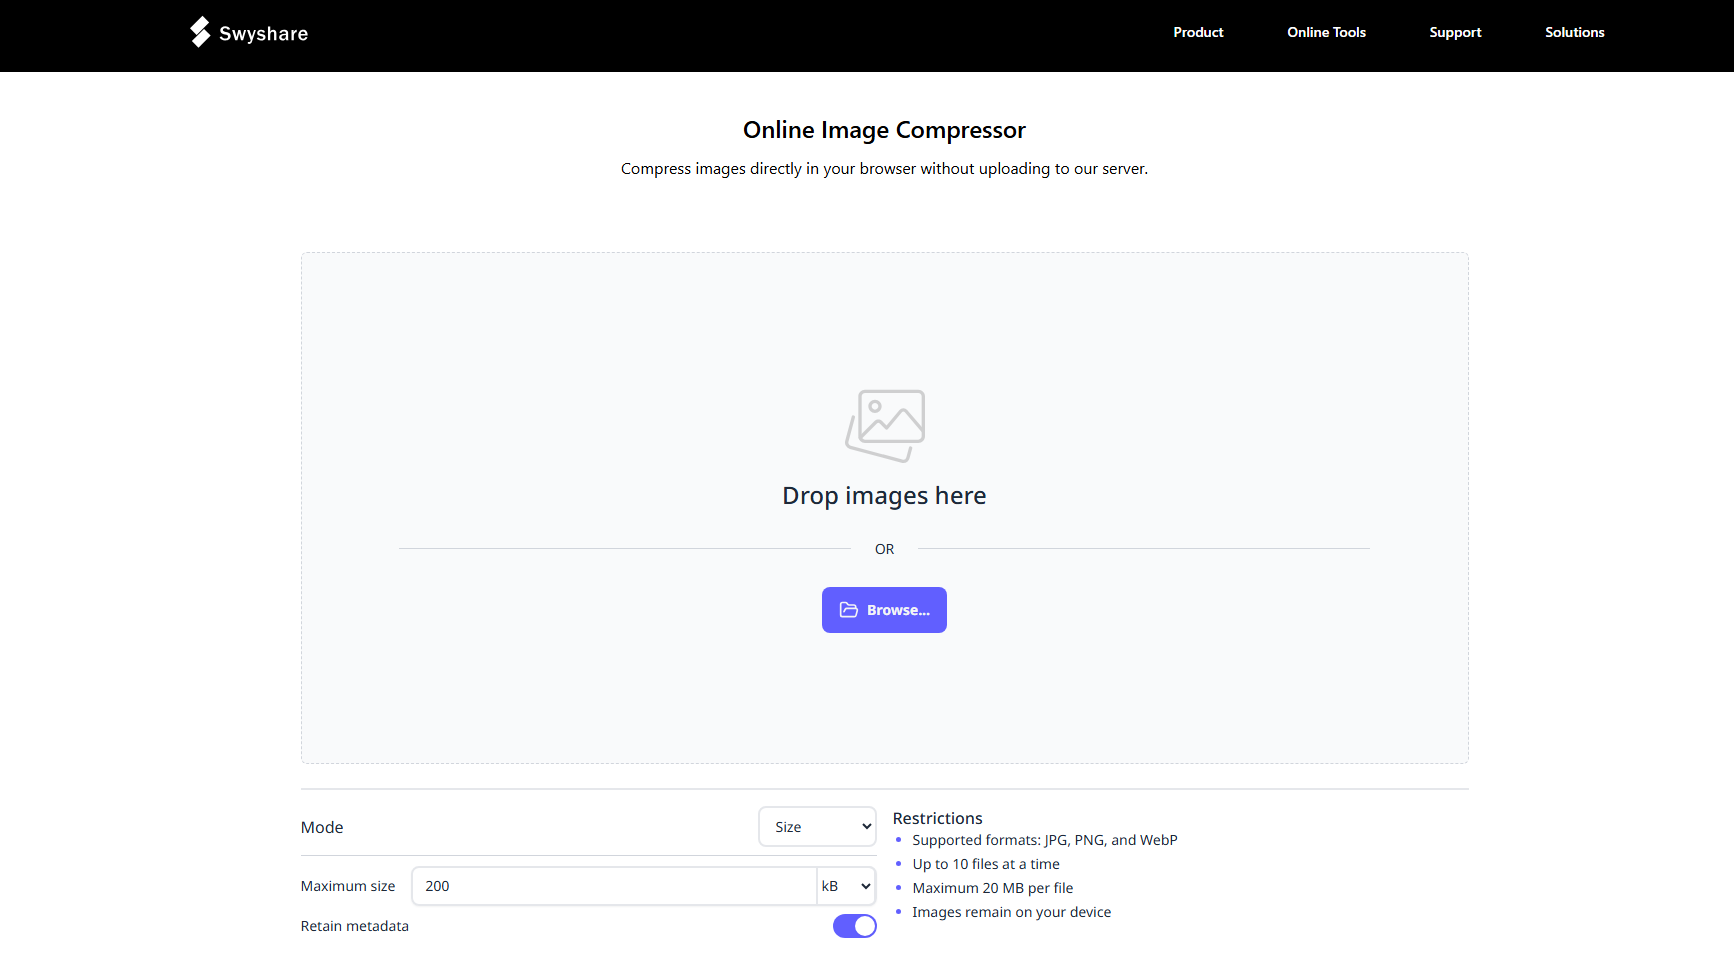Open the kB unit dropdown
The image size is (1734, 964).
point(845,886)
